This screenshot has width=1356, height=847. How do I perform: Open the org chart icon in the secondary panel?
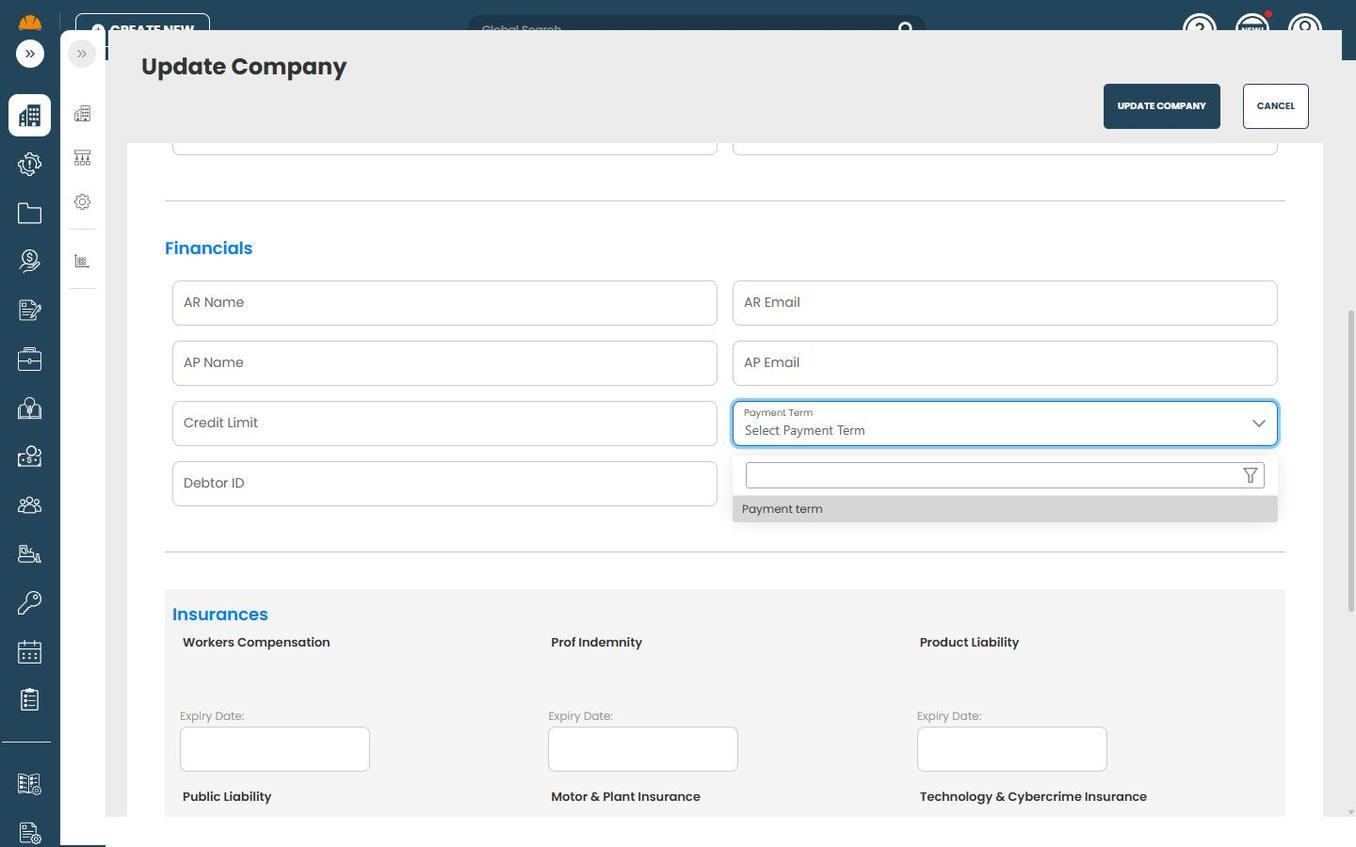point(82,158)
